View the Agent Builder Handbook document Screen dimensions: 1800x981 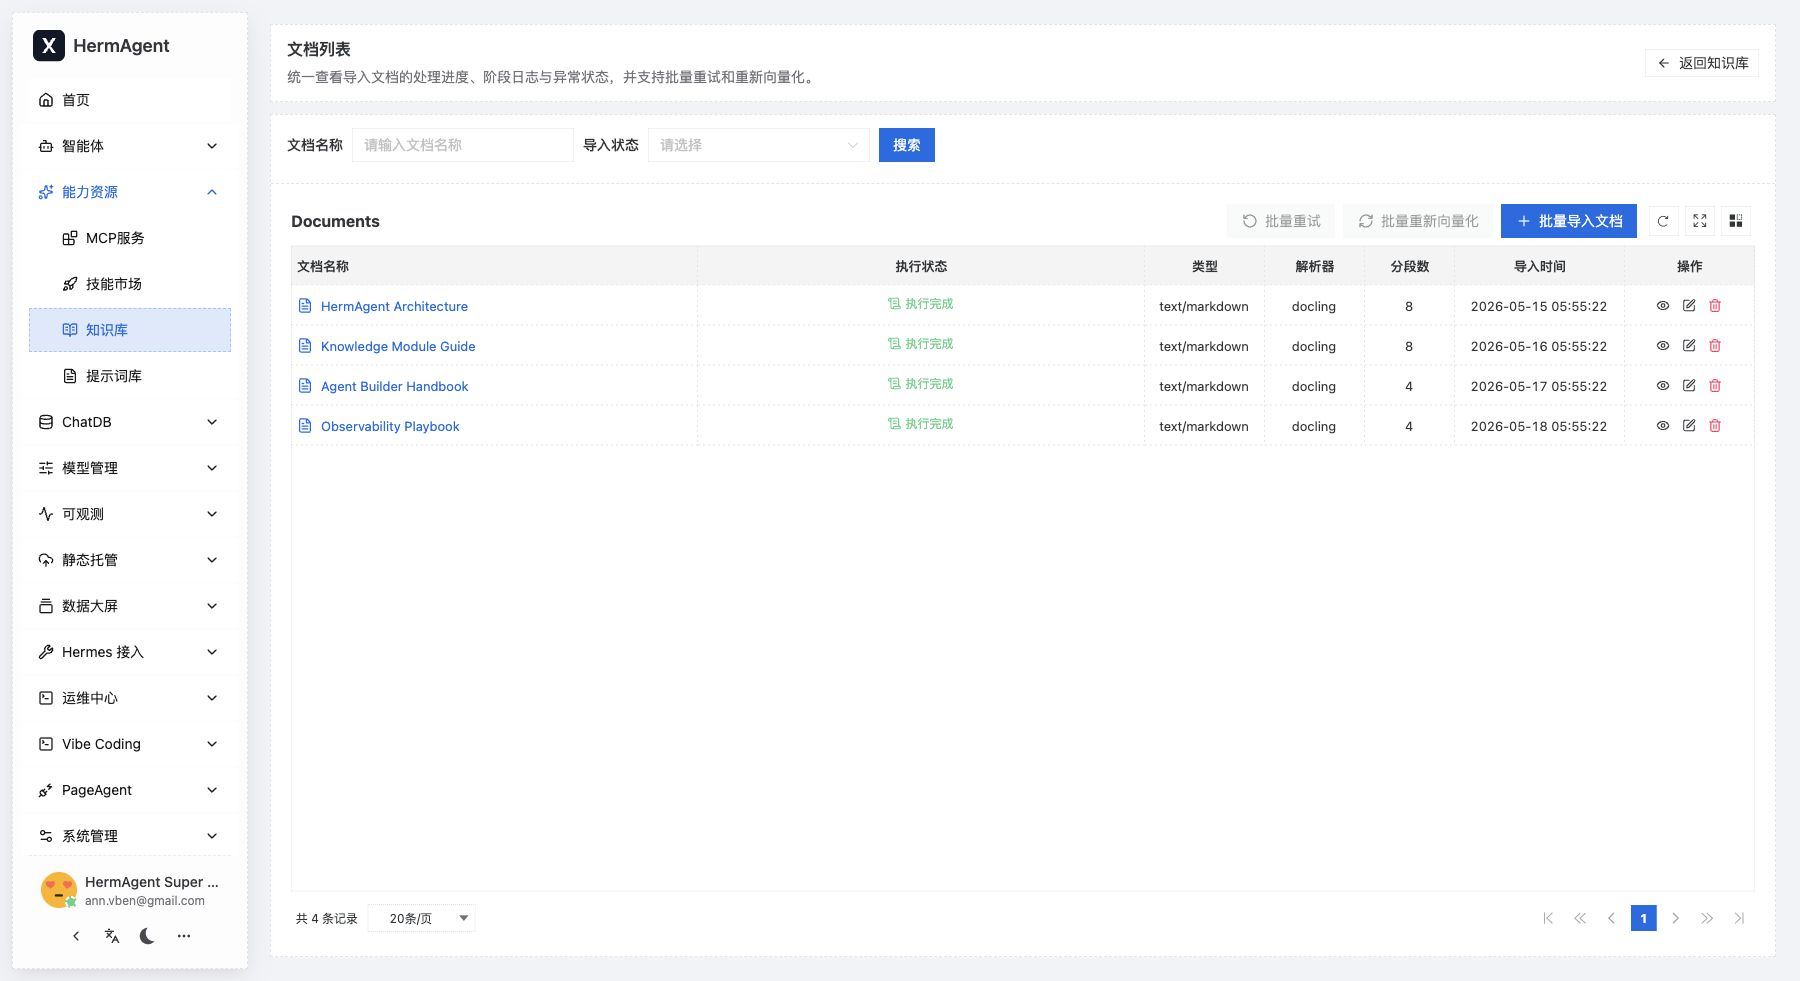coord(1663,386)
